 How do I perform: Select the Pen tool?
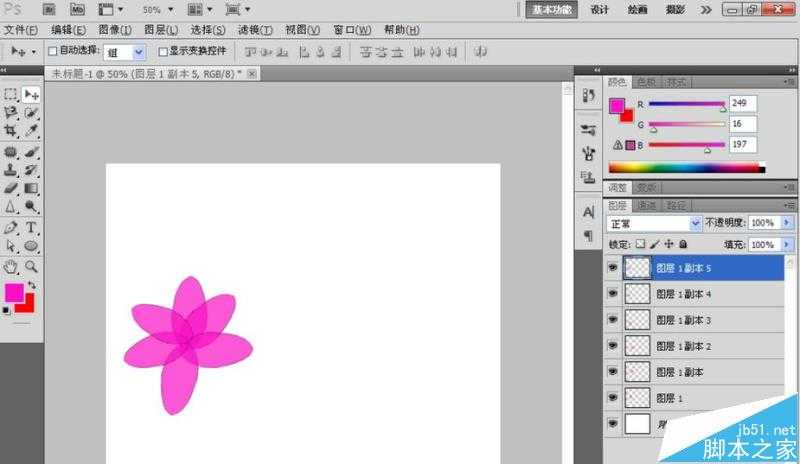coord(11,227)
